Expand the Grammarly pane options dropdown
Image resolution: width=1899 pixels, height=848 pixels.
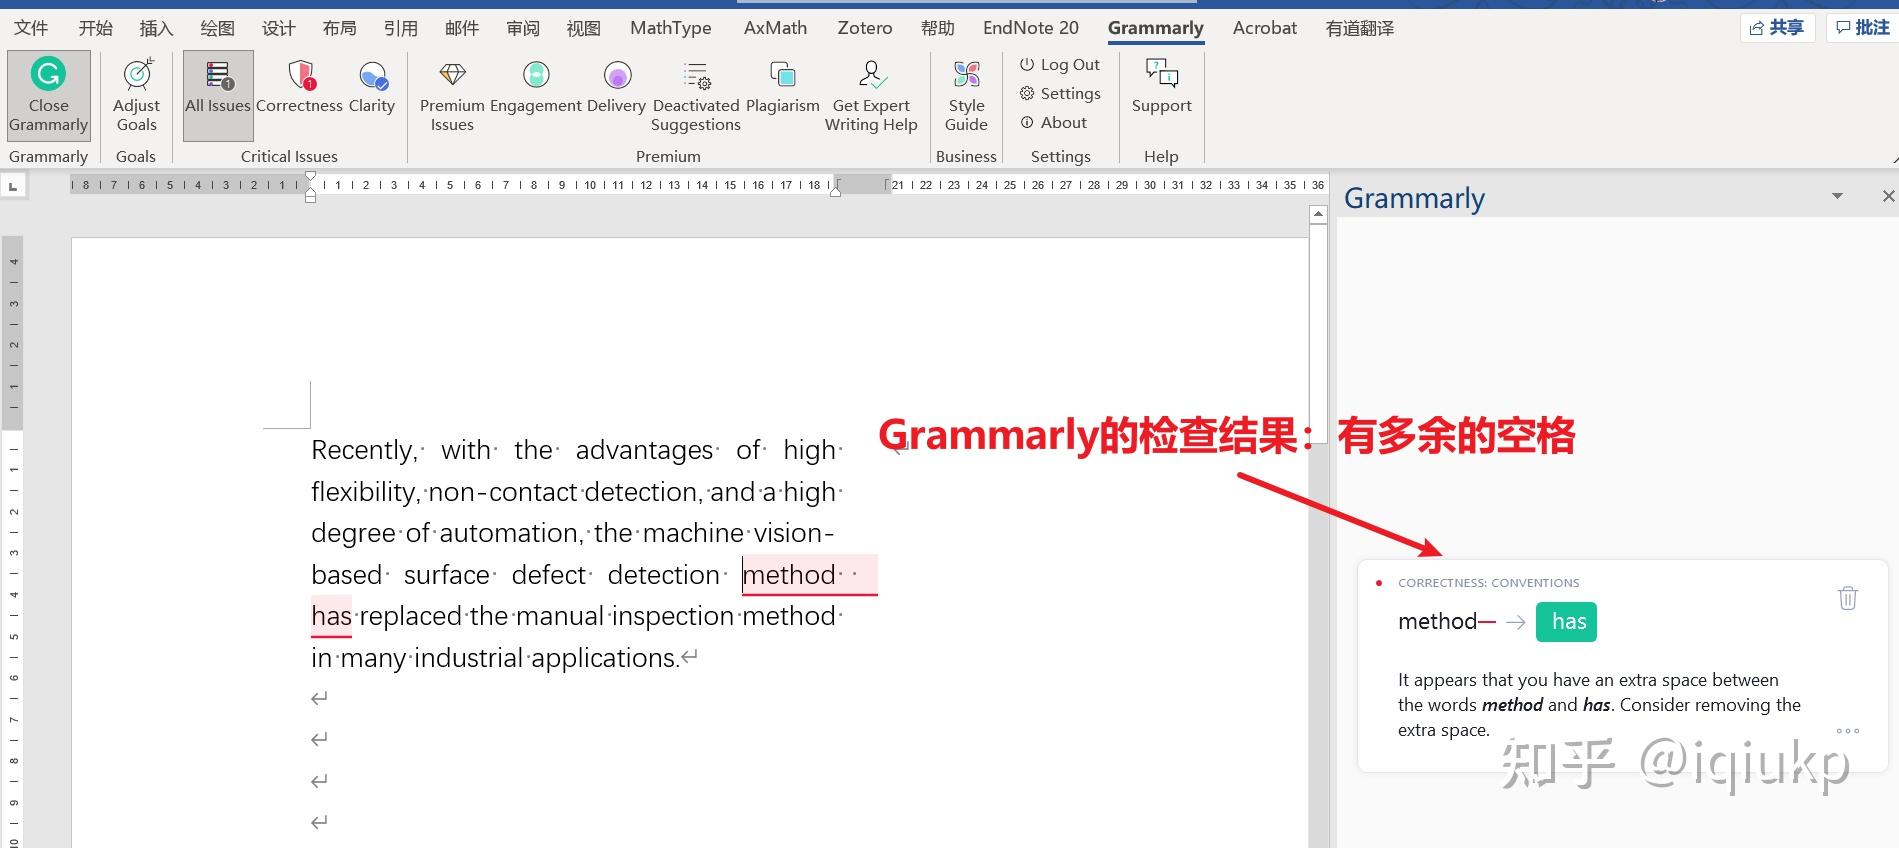pyautogui.click(x=1837, y=196)
